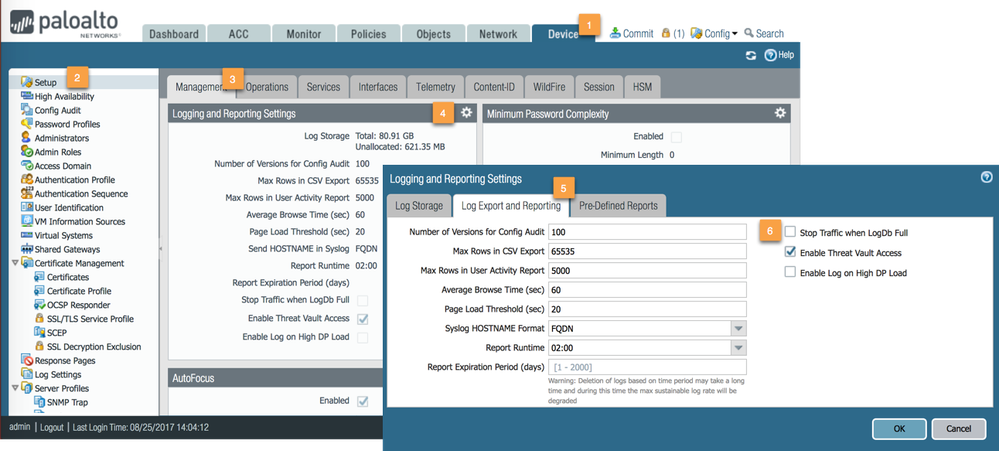Image resolution: width=999 pixels, height=451 pixels.
Task: Open the Syslog HOSTNAME Format dropdown
Action: tap(738, 328)
